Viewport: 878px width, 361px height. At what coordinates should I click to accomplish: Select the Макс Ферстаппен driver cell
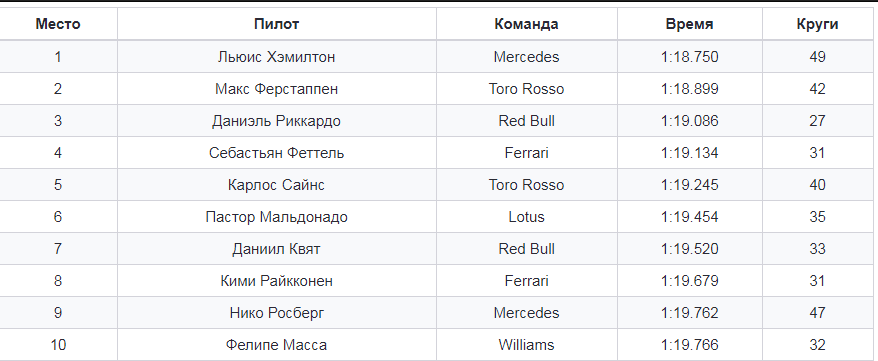click(x=277, y=89)
